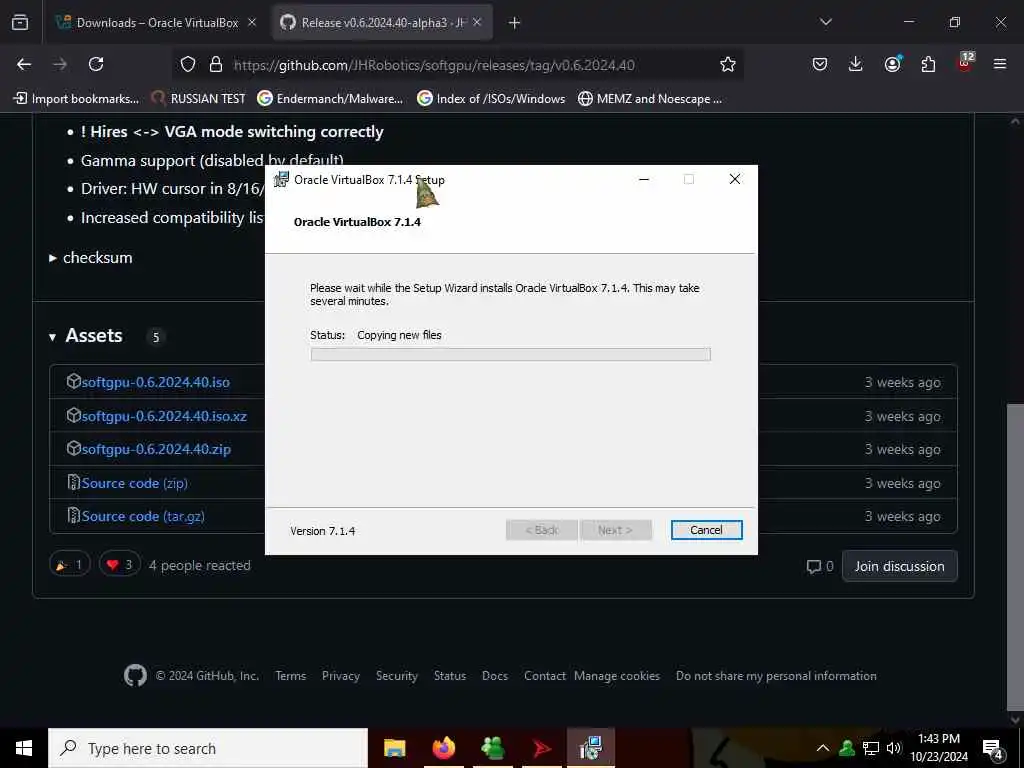The height and width of the screenshot is (768, 1024).
Task: Open the Windows Start menu
Action: (24, 748)
